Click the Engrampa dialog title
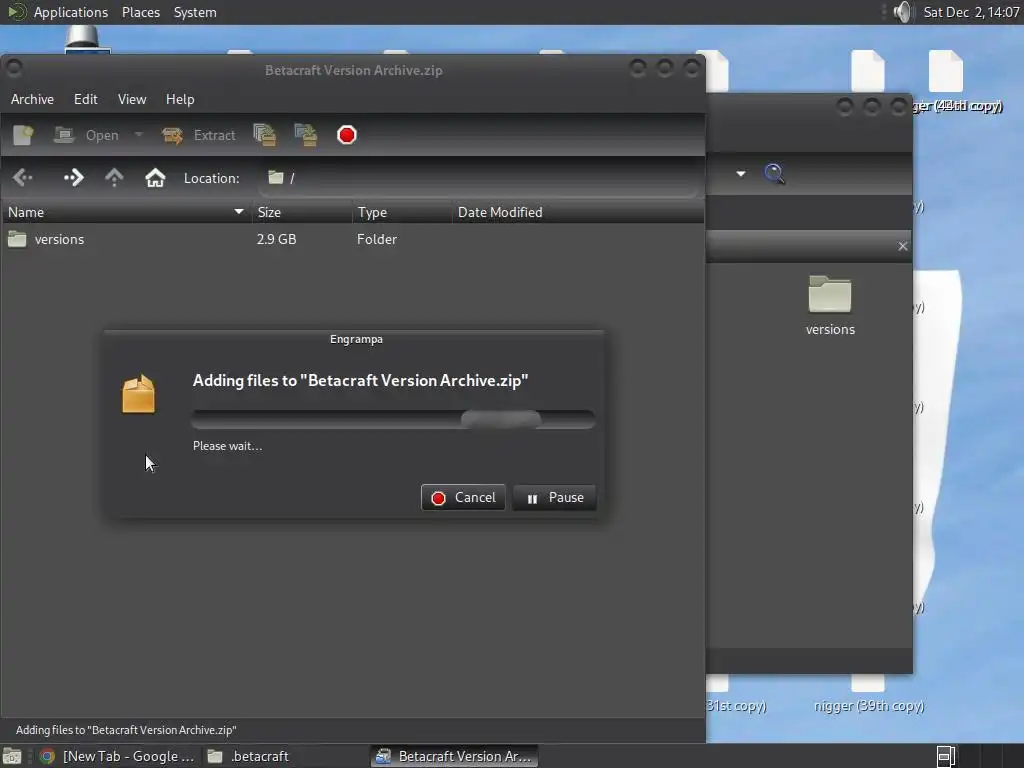The width and height of the screenshot is (1024, 768). coord(357,339)
